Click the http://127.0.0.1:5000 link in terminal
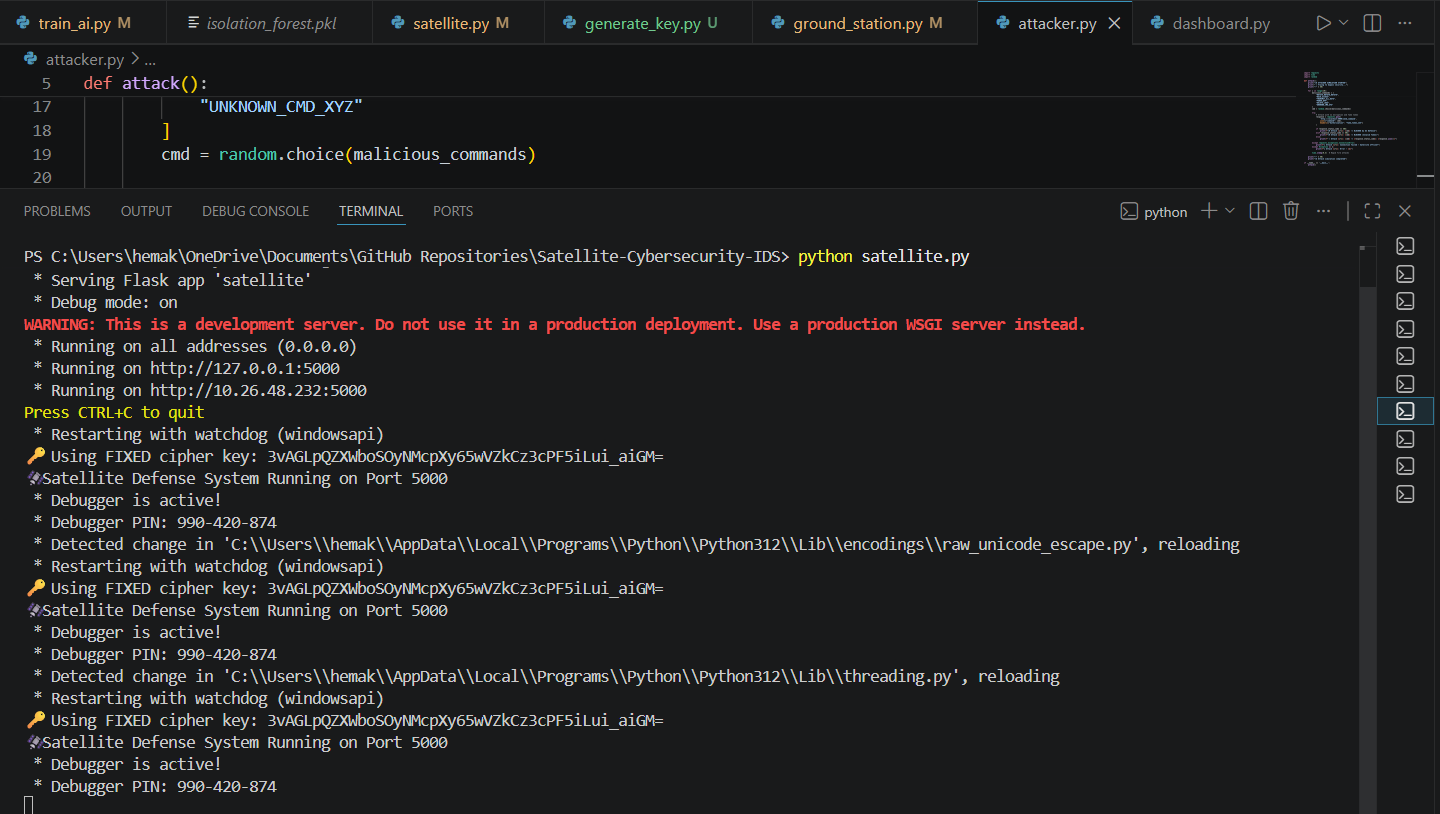The height and width of the screenshot is (814, 1440). click(245, 368)
